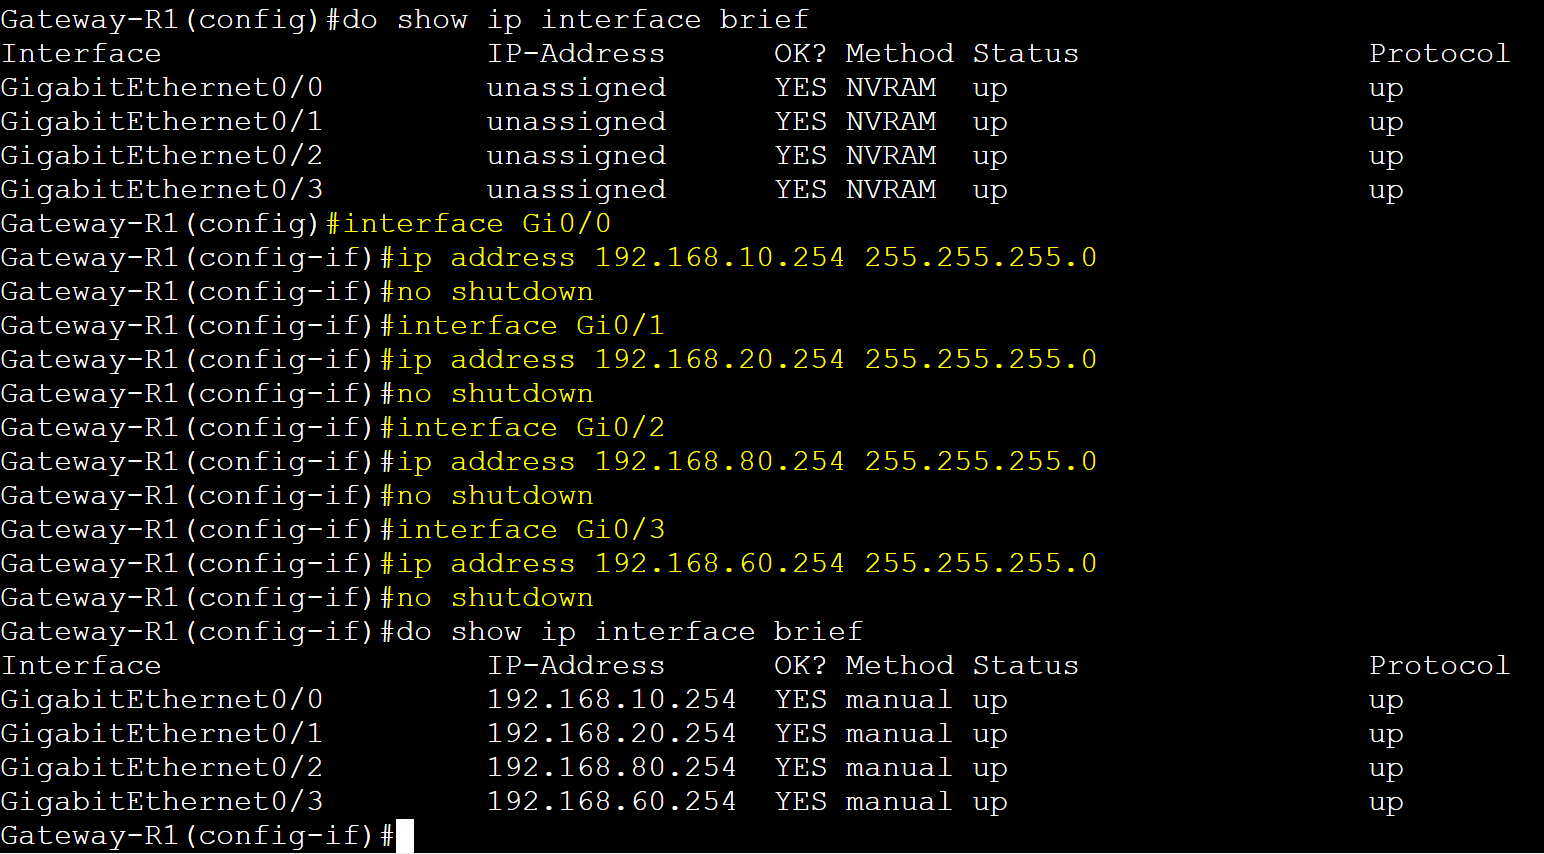Viewport: 1544px width, 854px height.
Task: Click 'unassigned' in the GigabitEthernet0/2 row
Action: (576, 155)
